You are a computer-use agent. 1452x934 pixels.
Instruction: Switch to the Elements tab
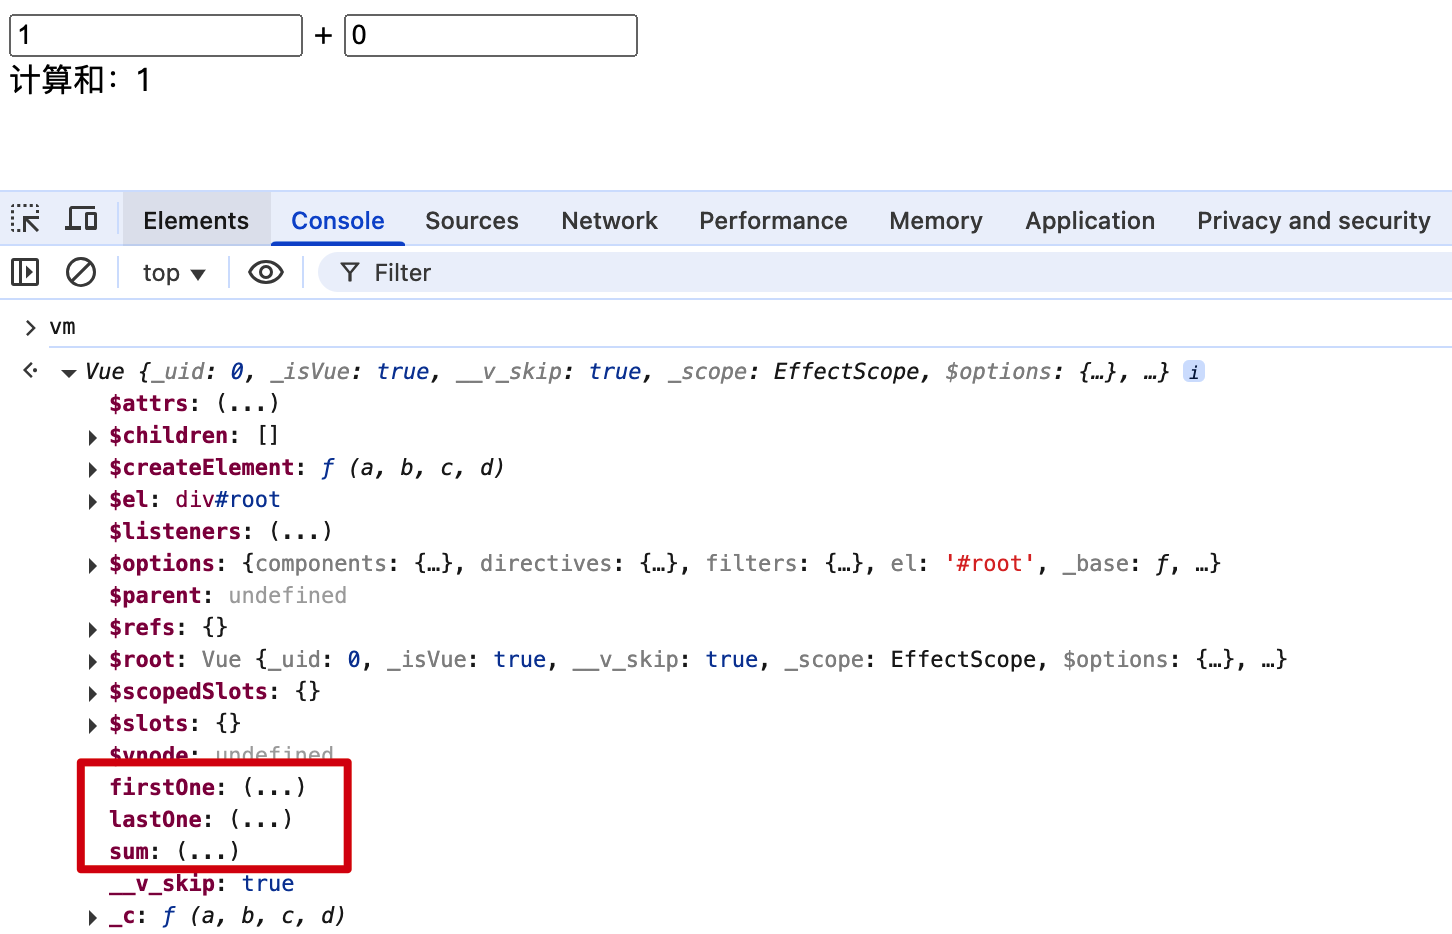[196, 220]
